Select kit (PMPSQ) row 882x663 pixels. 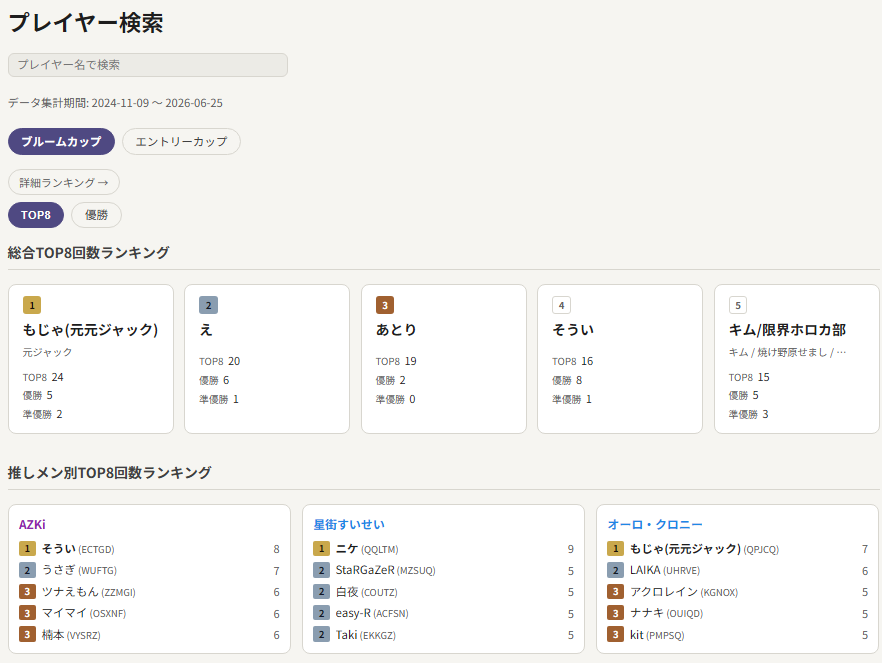point(737,635)
